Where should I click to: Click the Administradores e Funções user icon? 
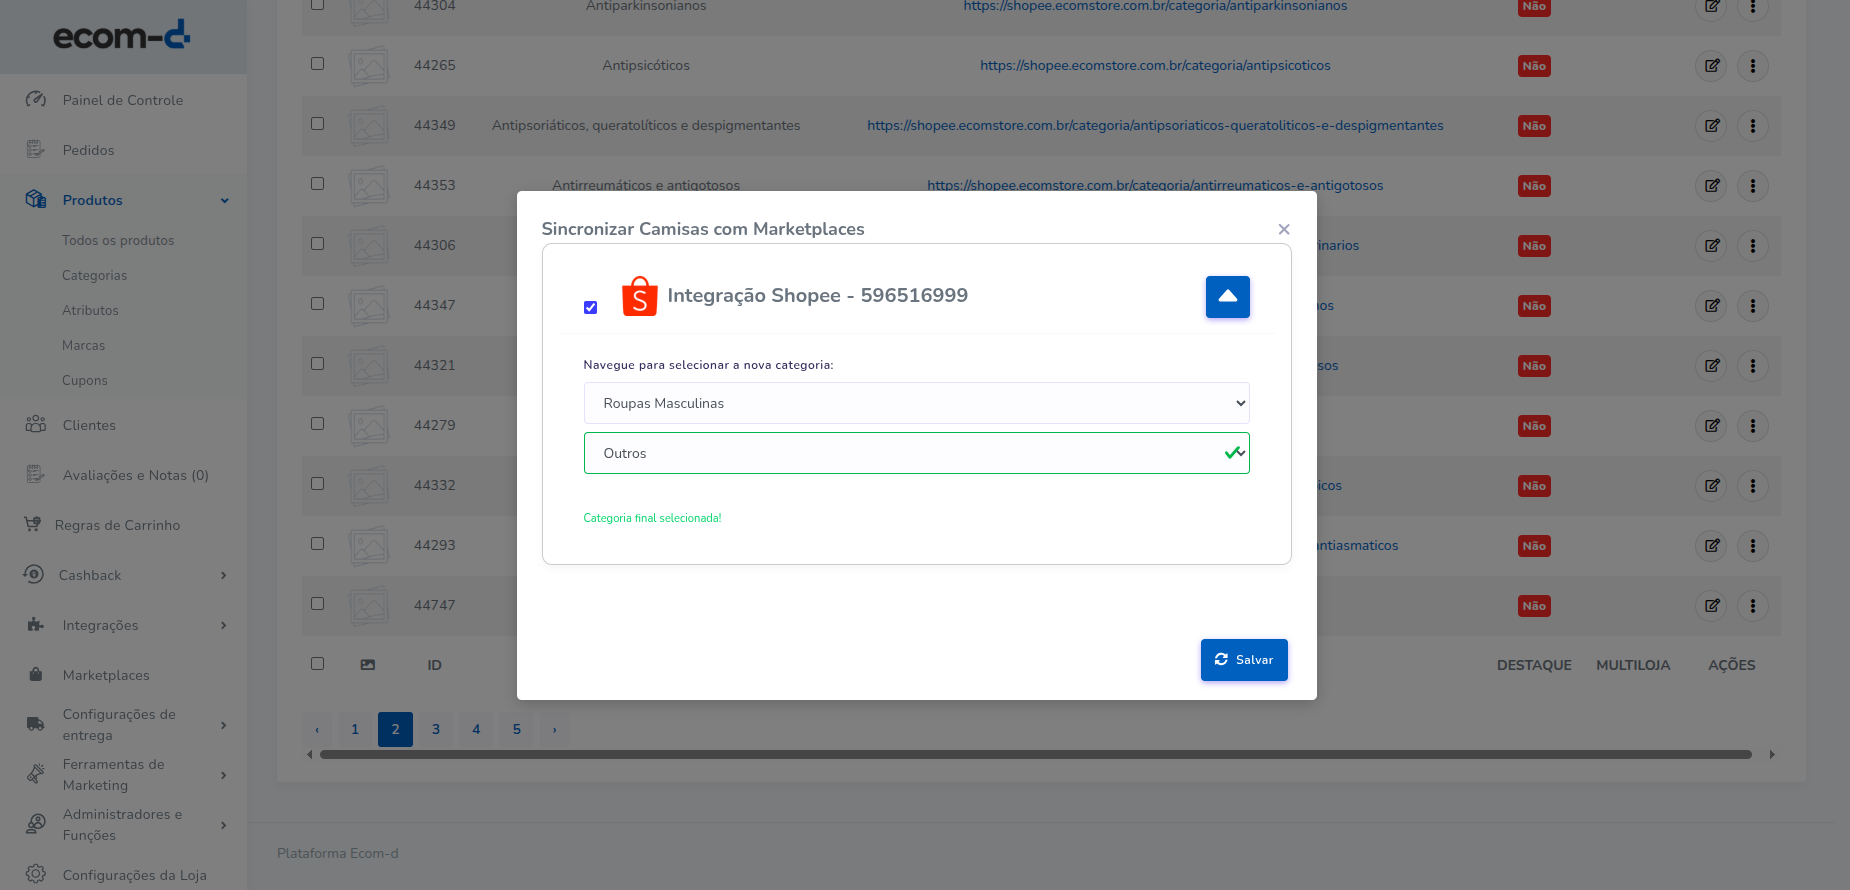(36, 824)
